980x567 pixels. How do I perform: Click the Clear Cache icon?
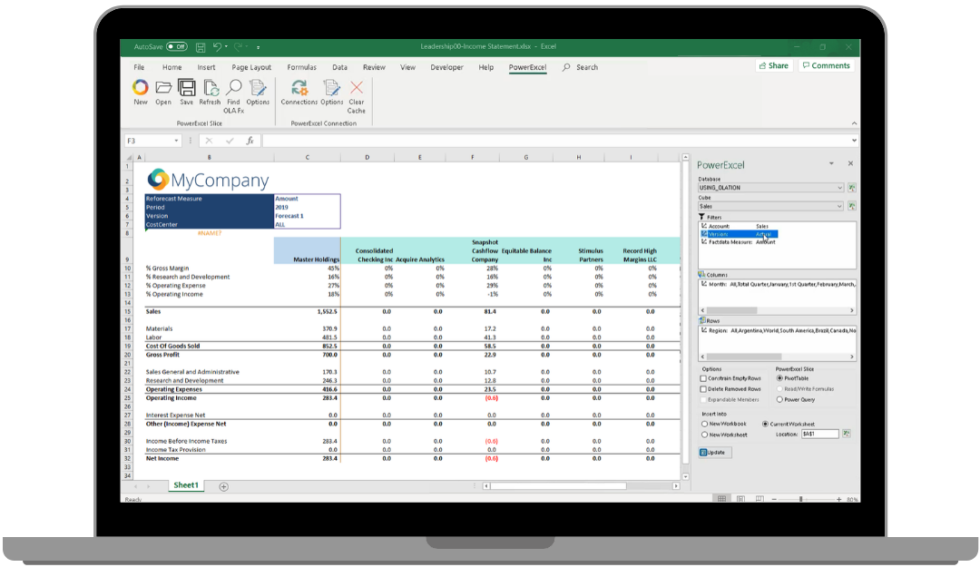pos(356,90)
